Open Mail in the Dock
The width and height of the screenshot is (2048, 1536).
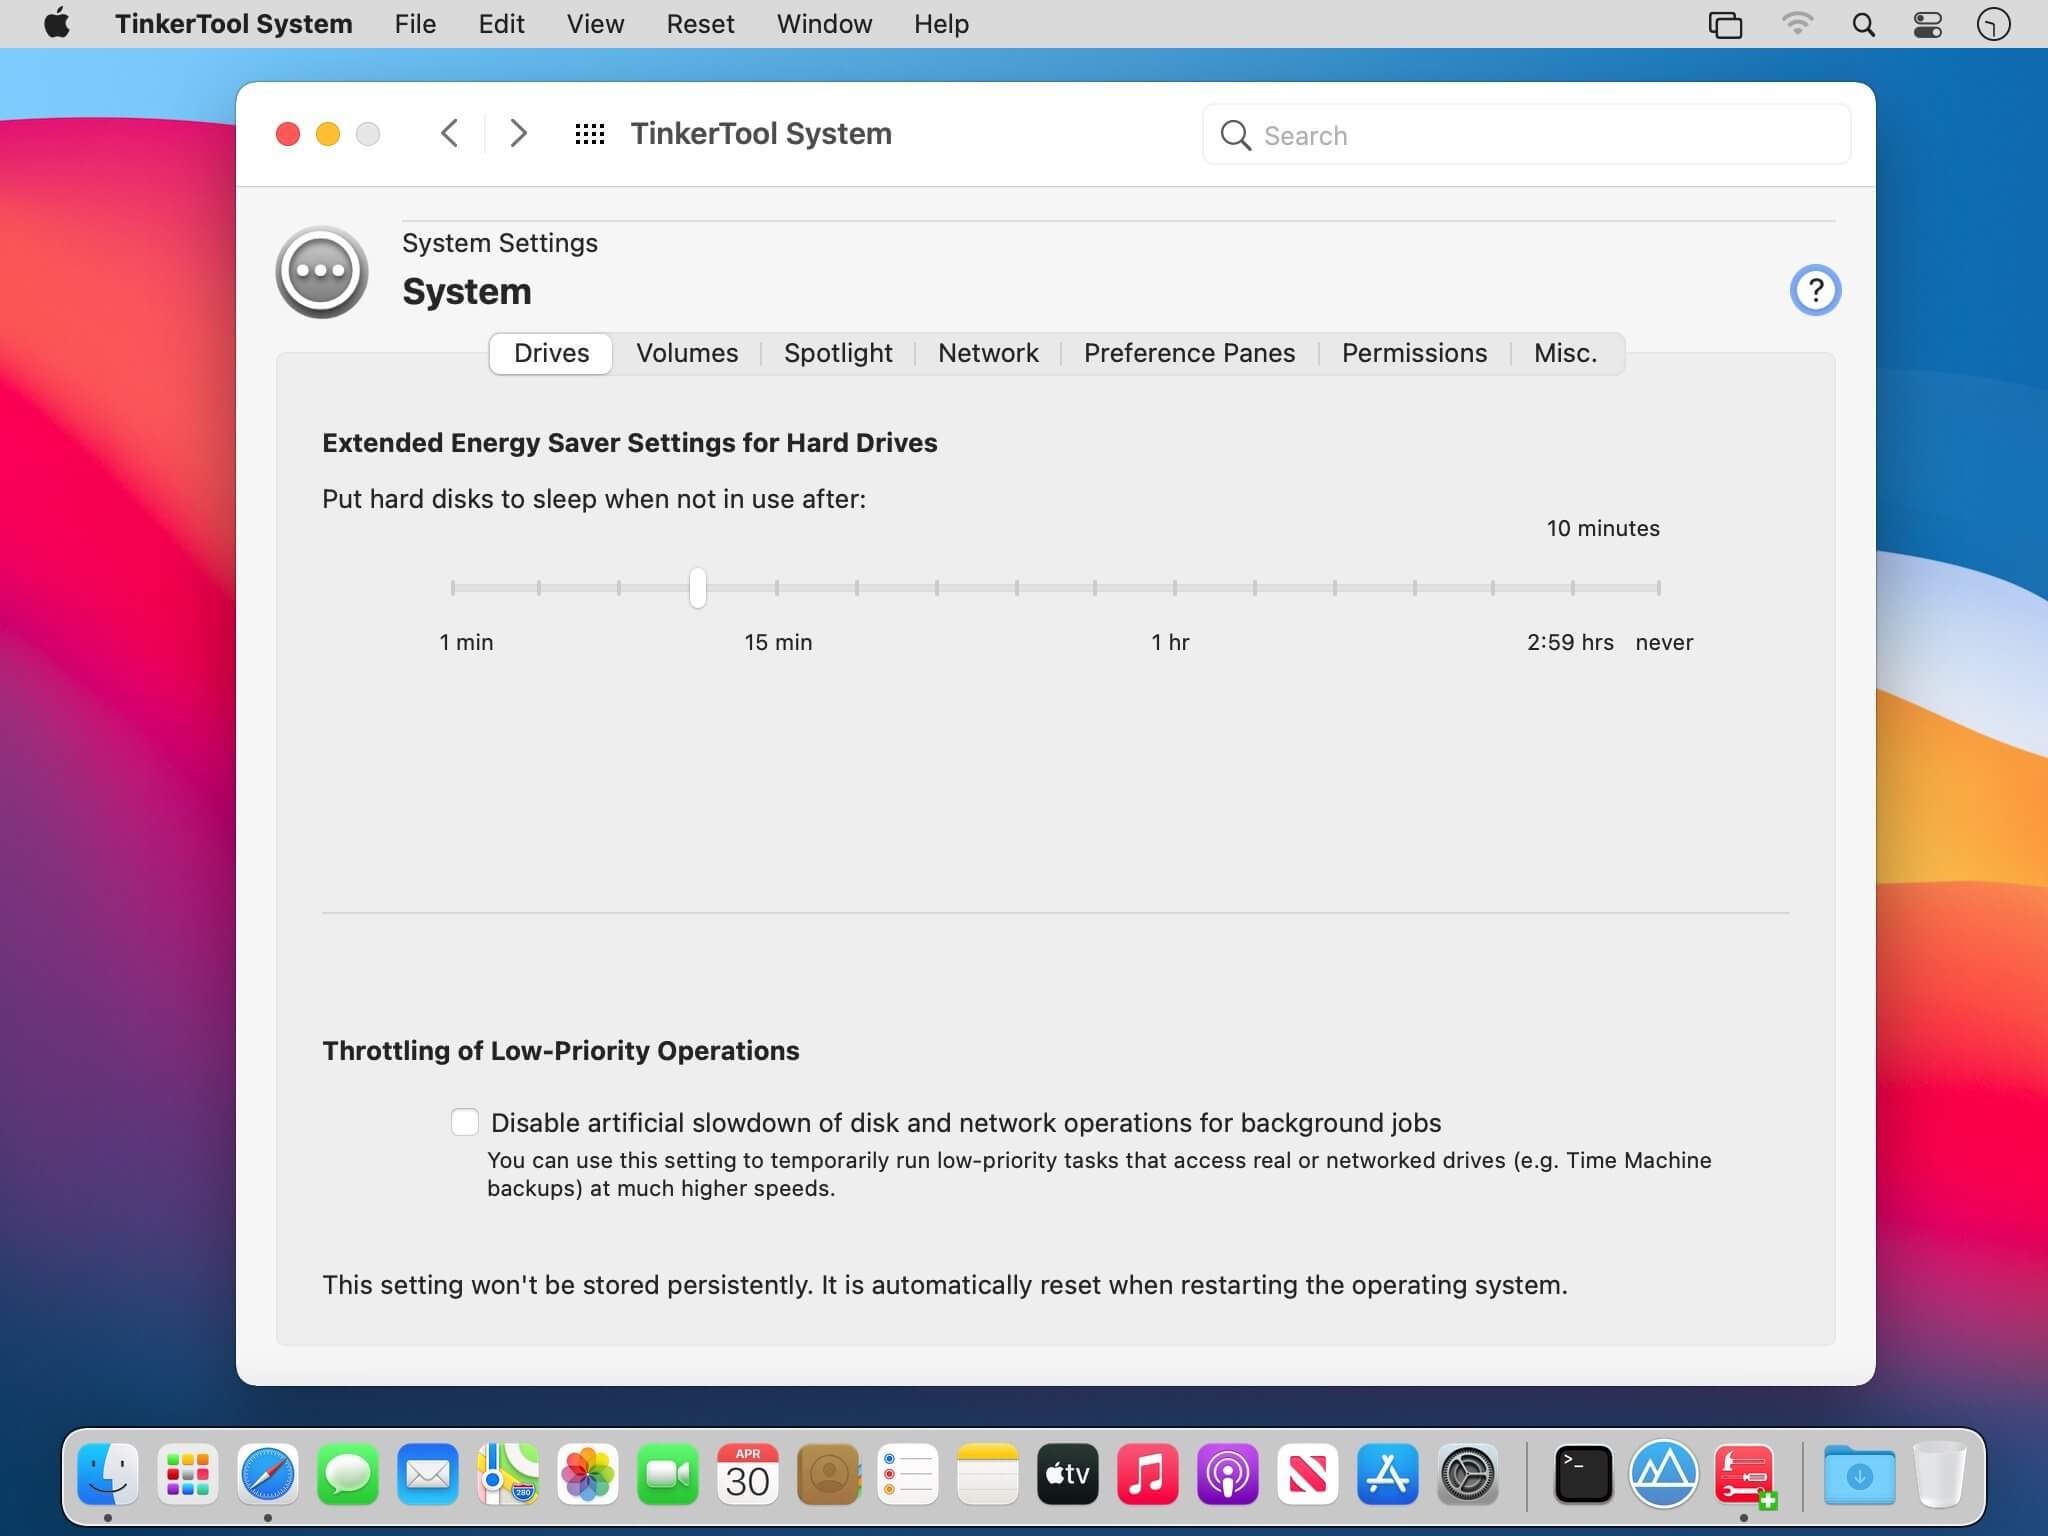[428, 1474]
